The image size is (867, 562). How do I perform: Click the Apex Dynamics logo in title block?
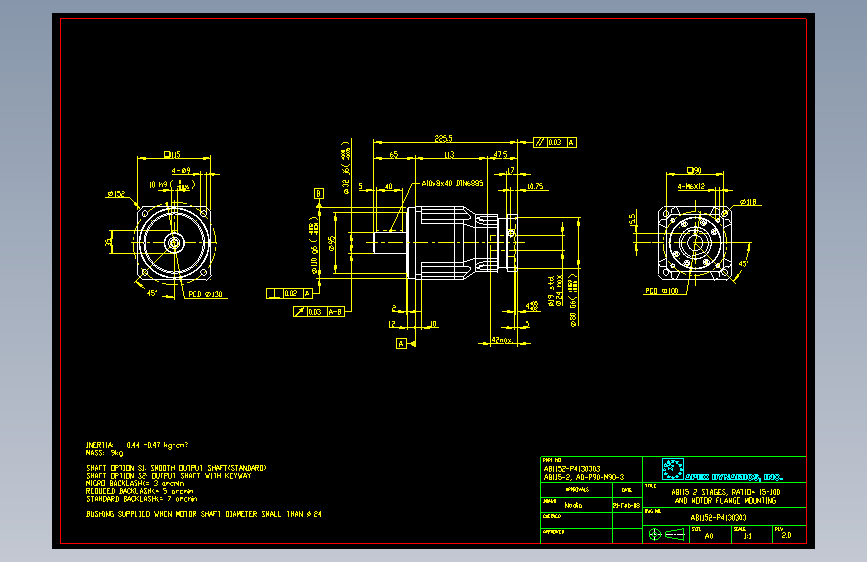tap(722, 470)
